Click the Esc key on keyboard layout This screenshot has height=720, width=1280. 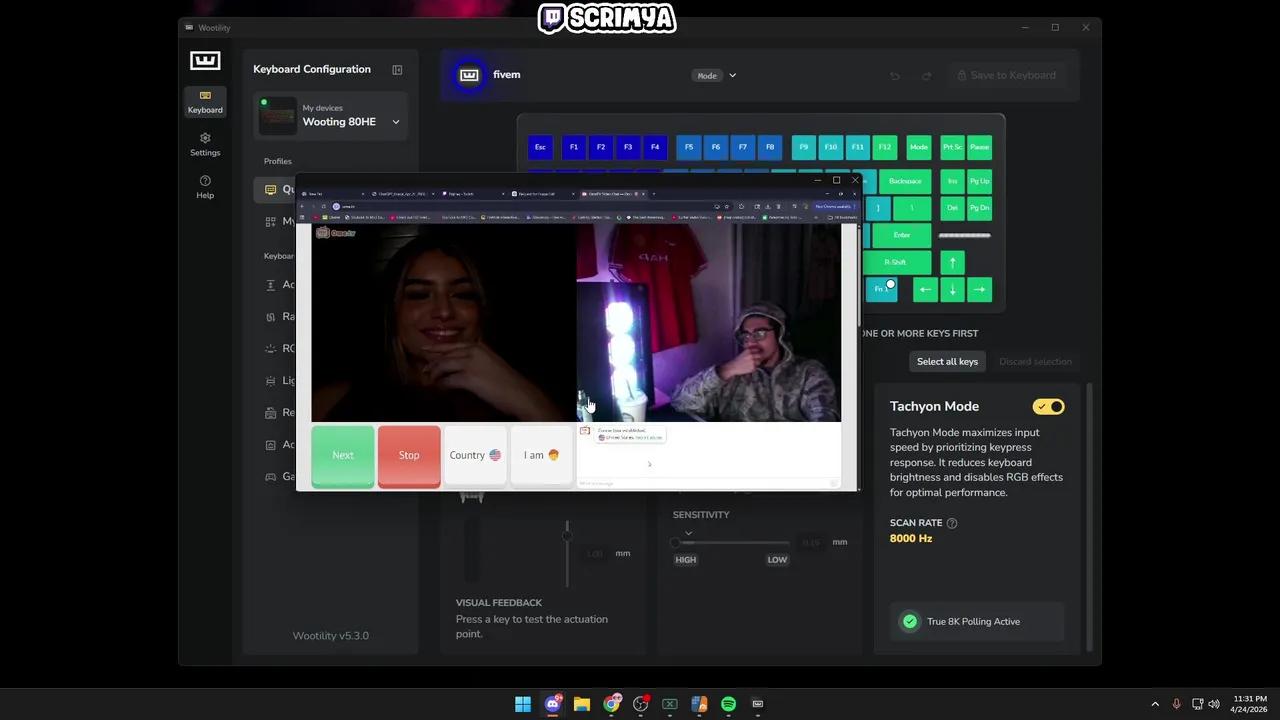tap(540, 147)
